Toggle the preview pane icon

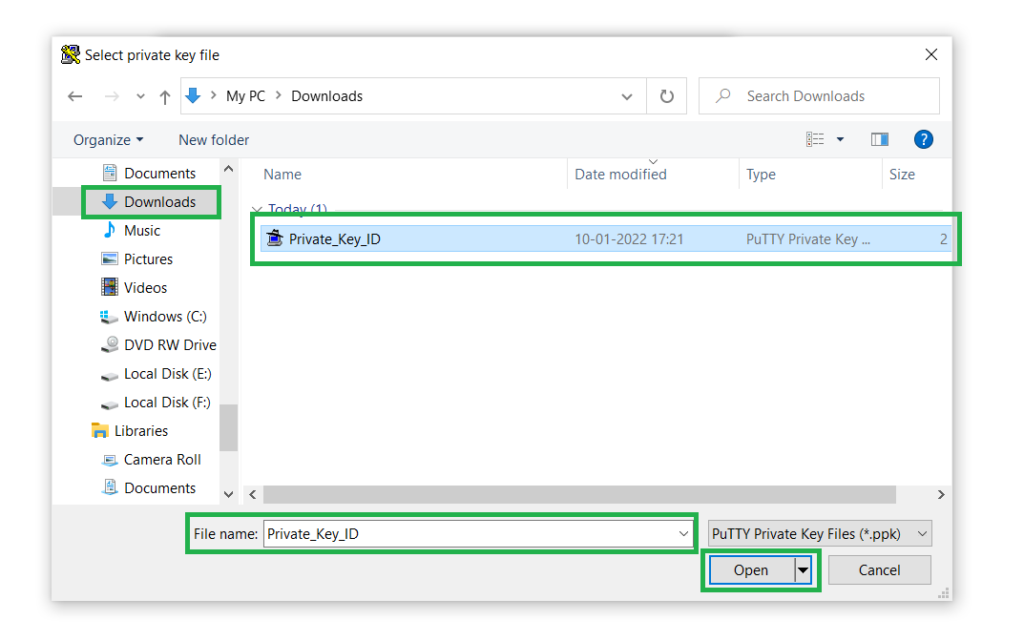(880, 140)
